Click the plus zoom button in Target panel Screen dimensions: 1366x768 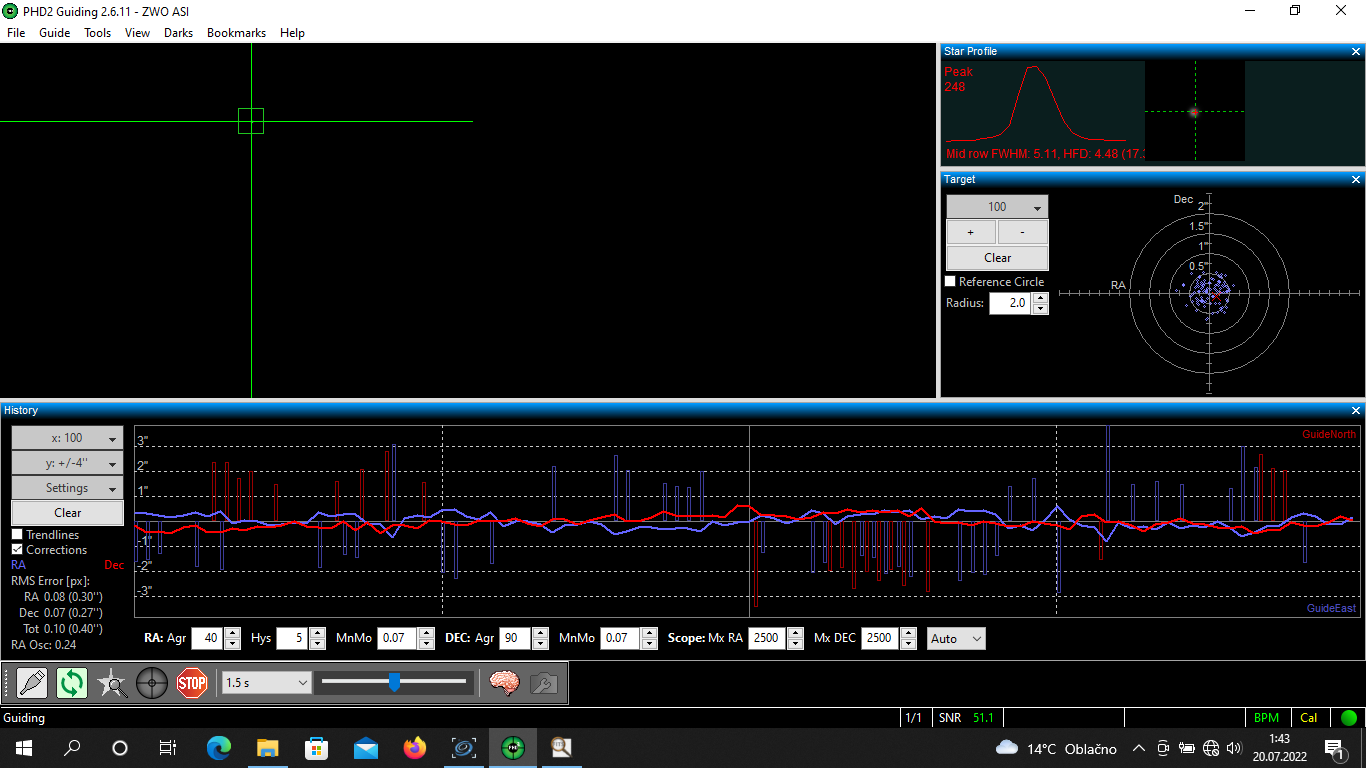pos(971,232)
